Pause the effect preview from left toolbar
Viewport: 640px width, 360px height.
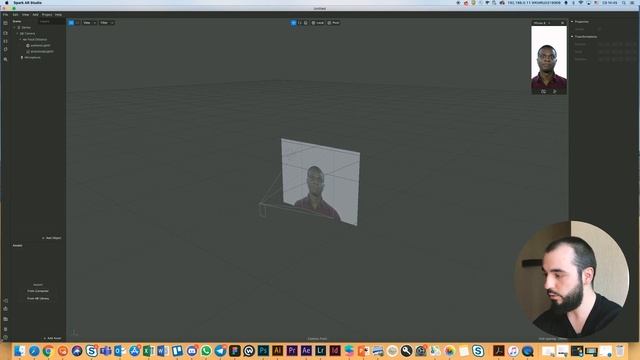pos(5,41)
